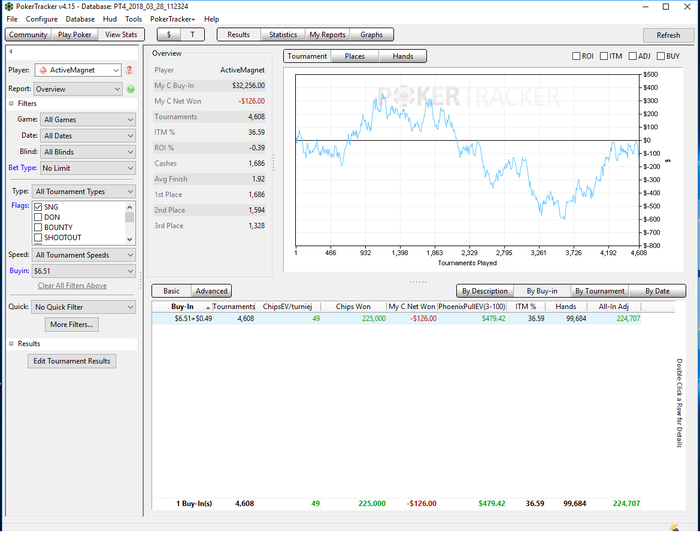The width and height of the screenshot is (700, 539).
Task: Click the green status icon next to Report
Action: coord(130,89)
